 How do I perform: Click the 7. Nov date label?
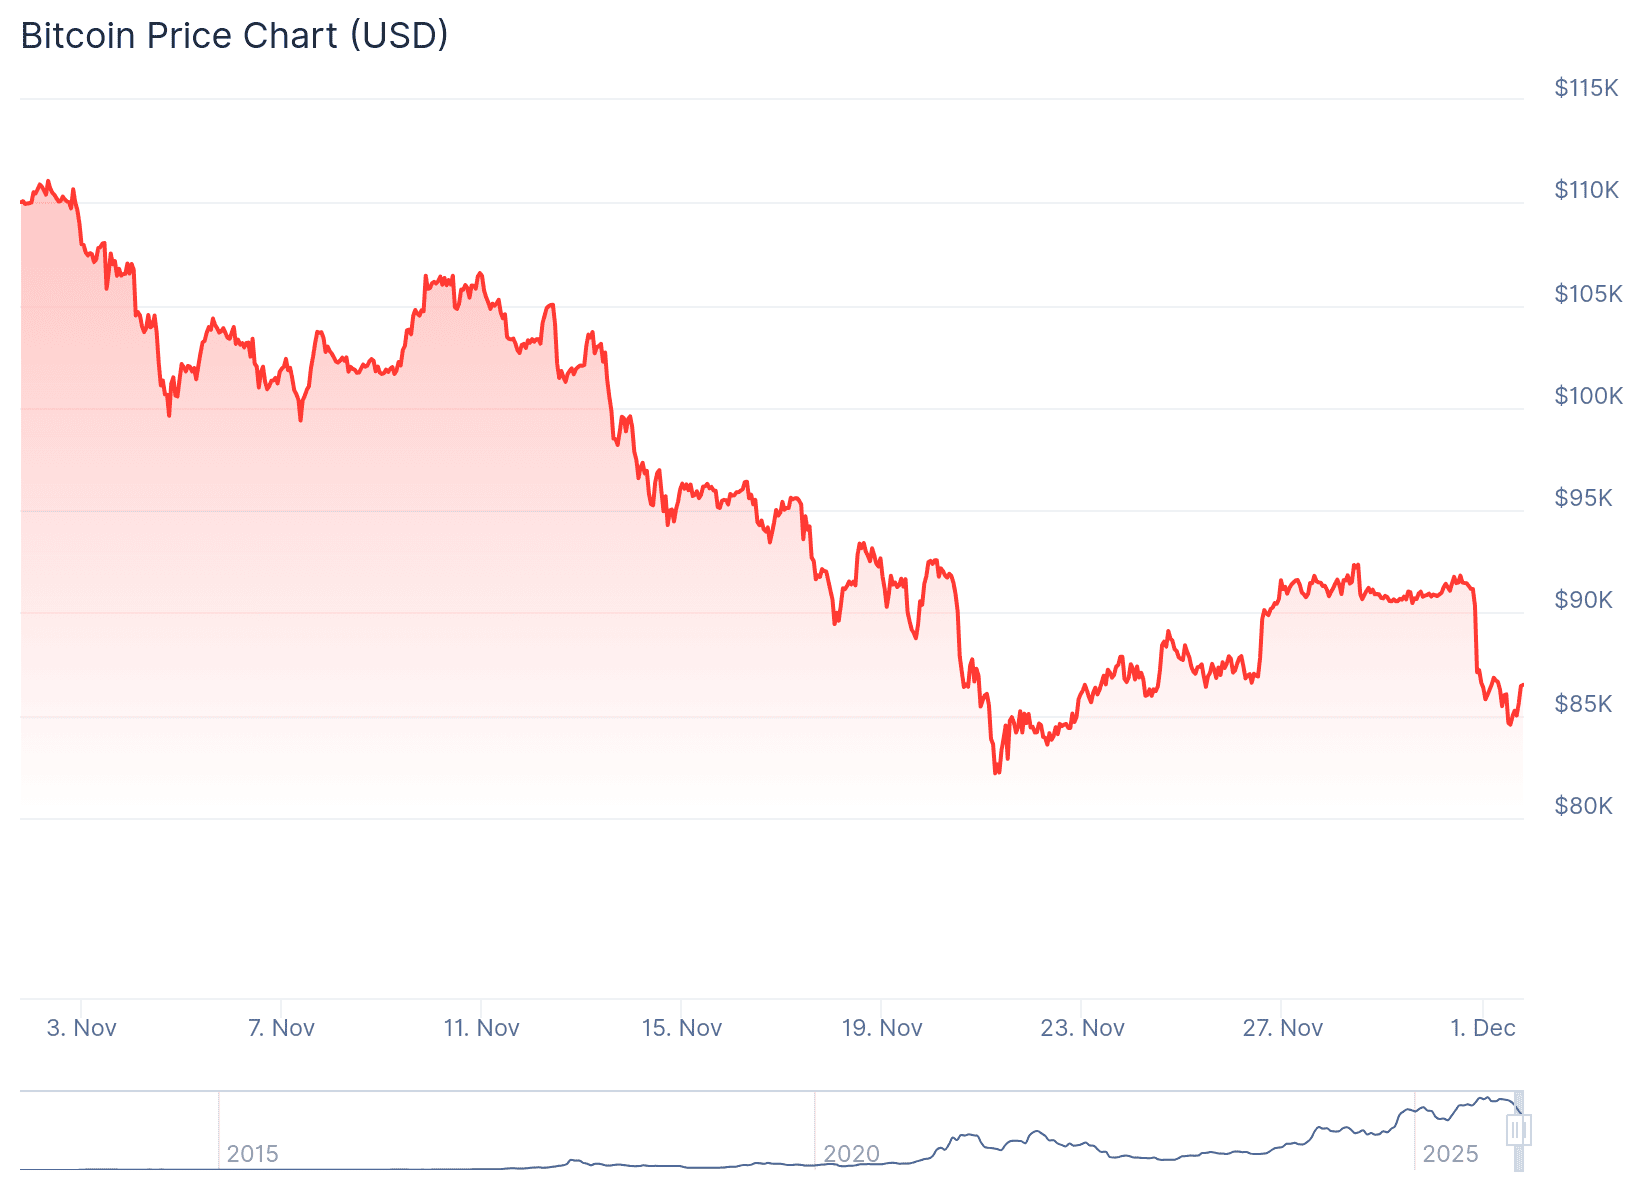tap(282, 1028)
